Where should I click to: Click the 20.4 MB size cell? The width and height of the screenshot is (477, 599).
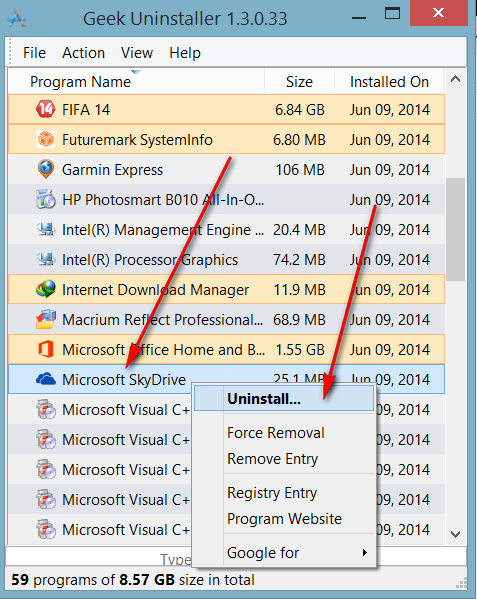[299, 230]
